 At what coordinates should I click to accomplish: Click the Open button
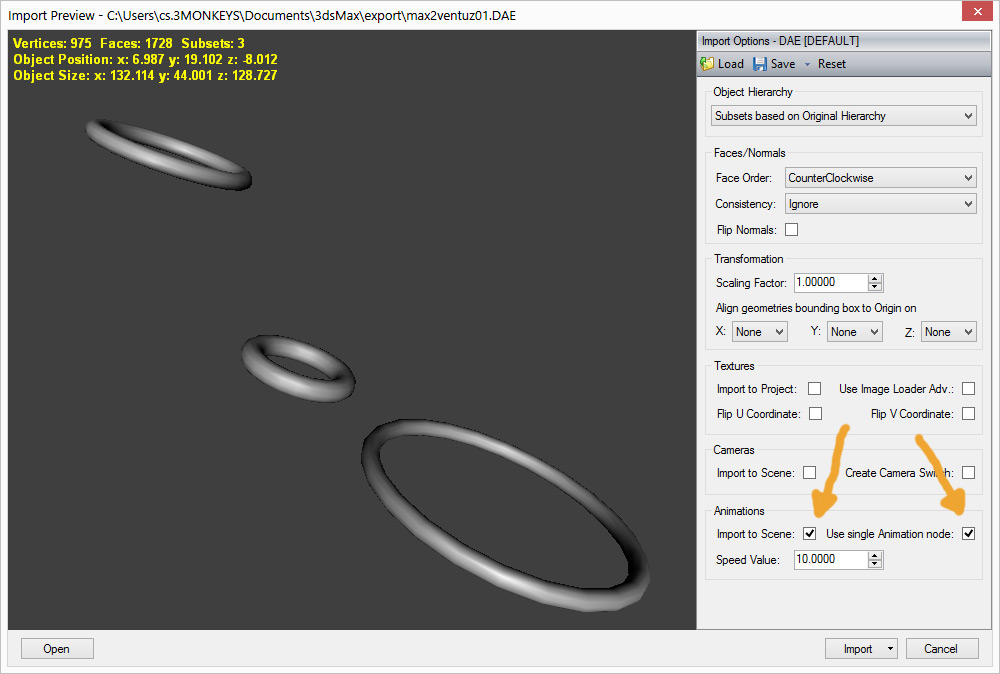pos(57,649)
